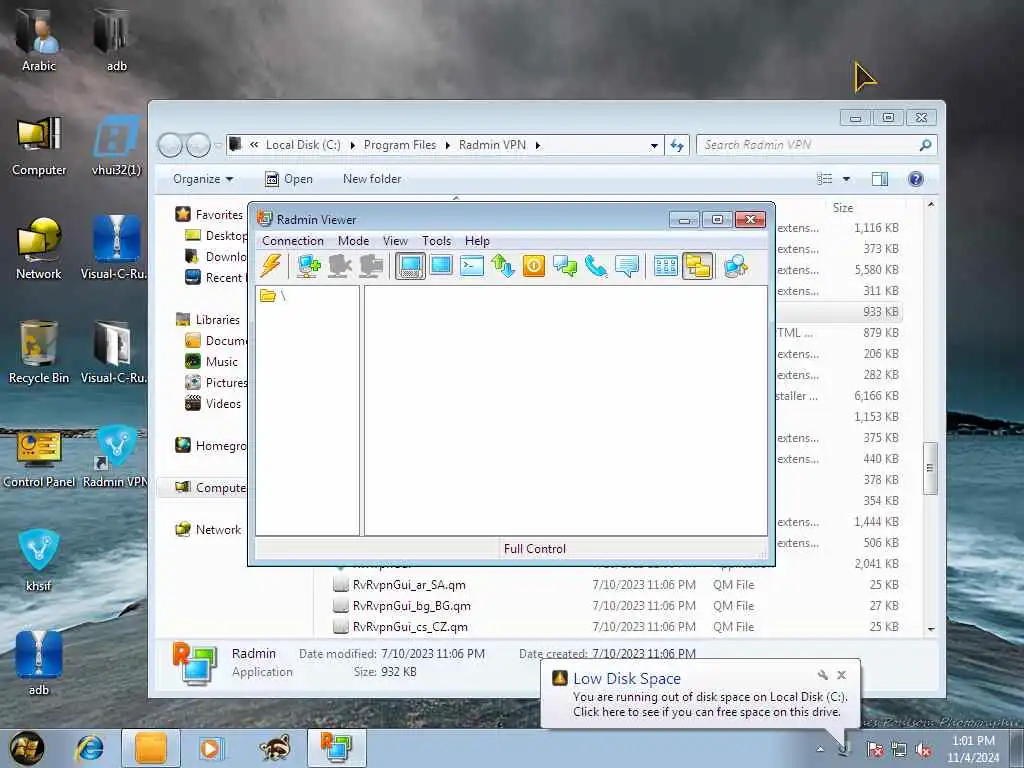Select Text Chat mode icon
The height and width of the screenshot is (768, 1024).
(565, 266)
